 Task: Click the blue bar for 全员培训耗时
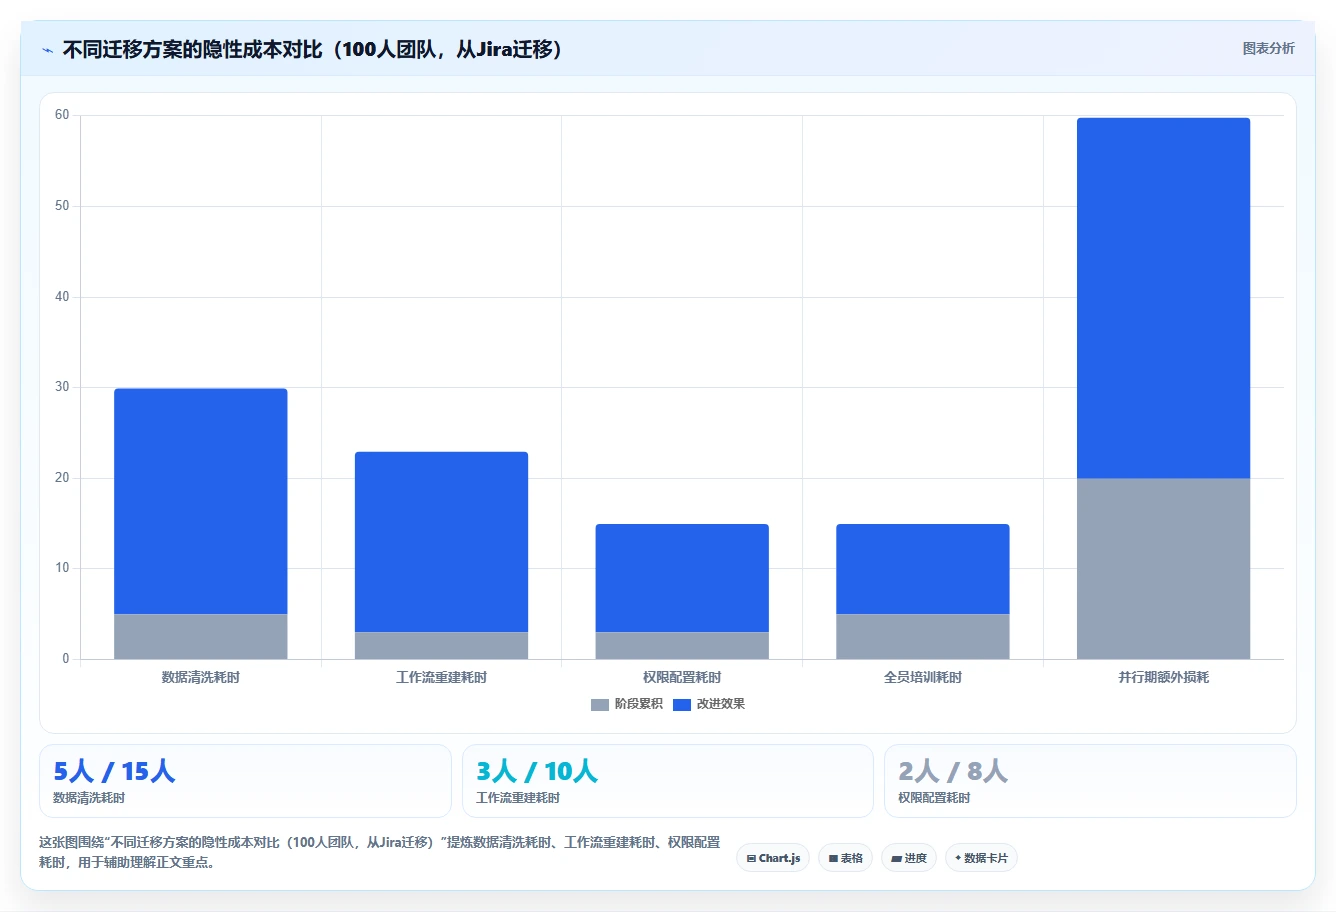[x=923, y=569]
